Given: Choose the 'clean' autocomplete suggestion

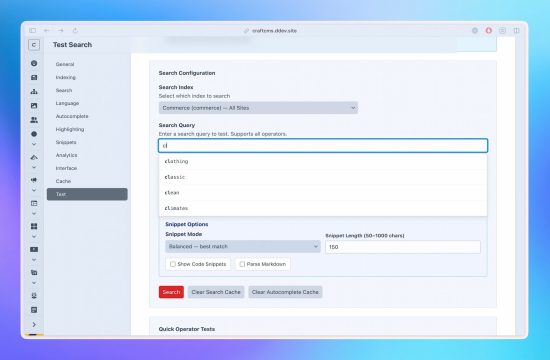Looking at the screenshot, I should (323, 193).
